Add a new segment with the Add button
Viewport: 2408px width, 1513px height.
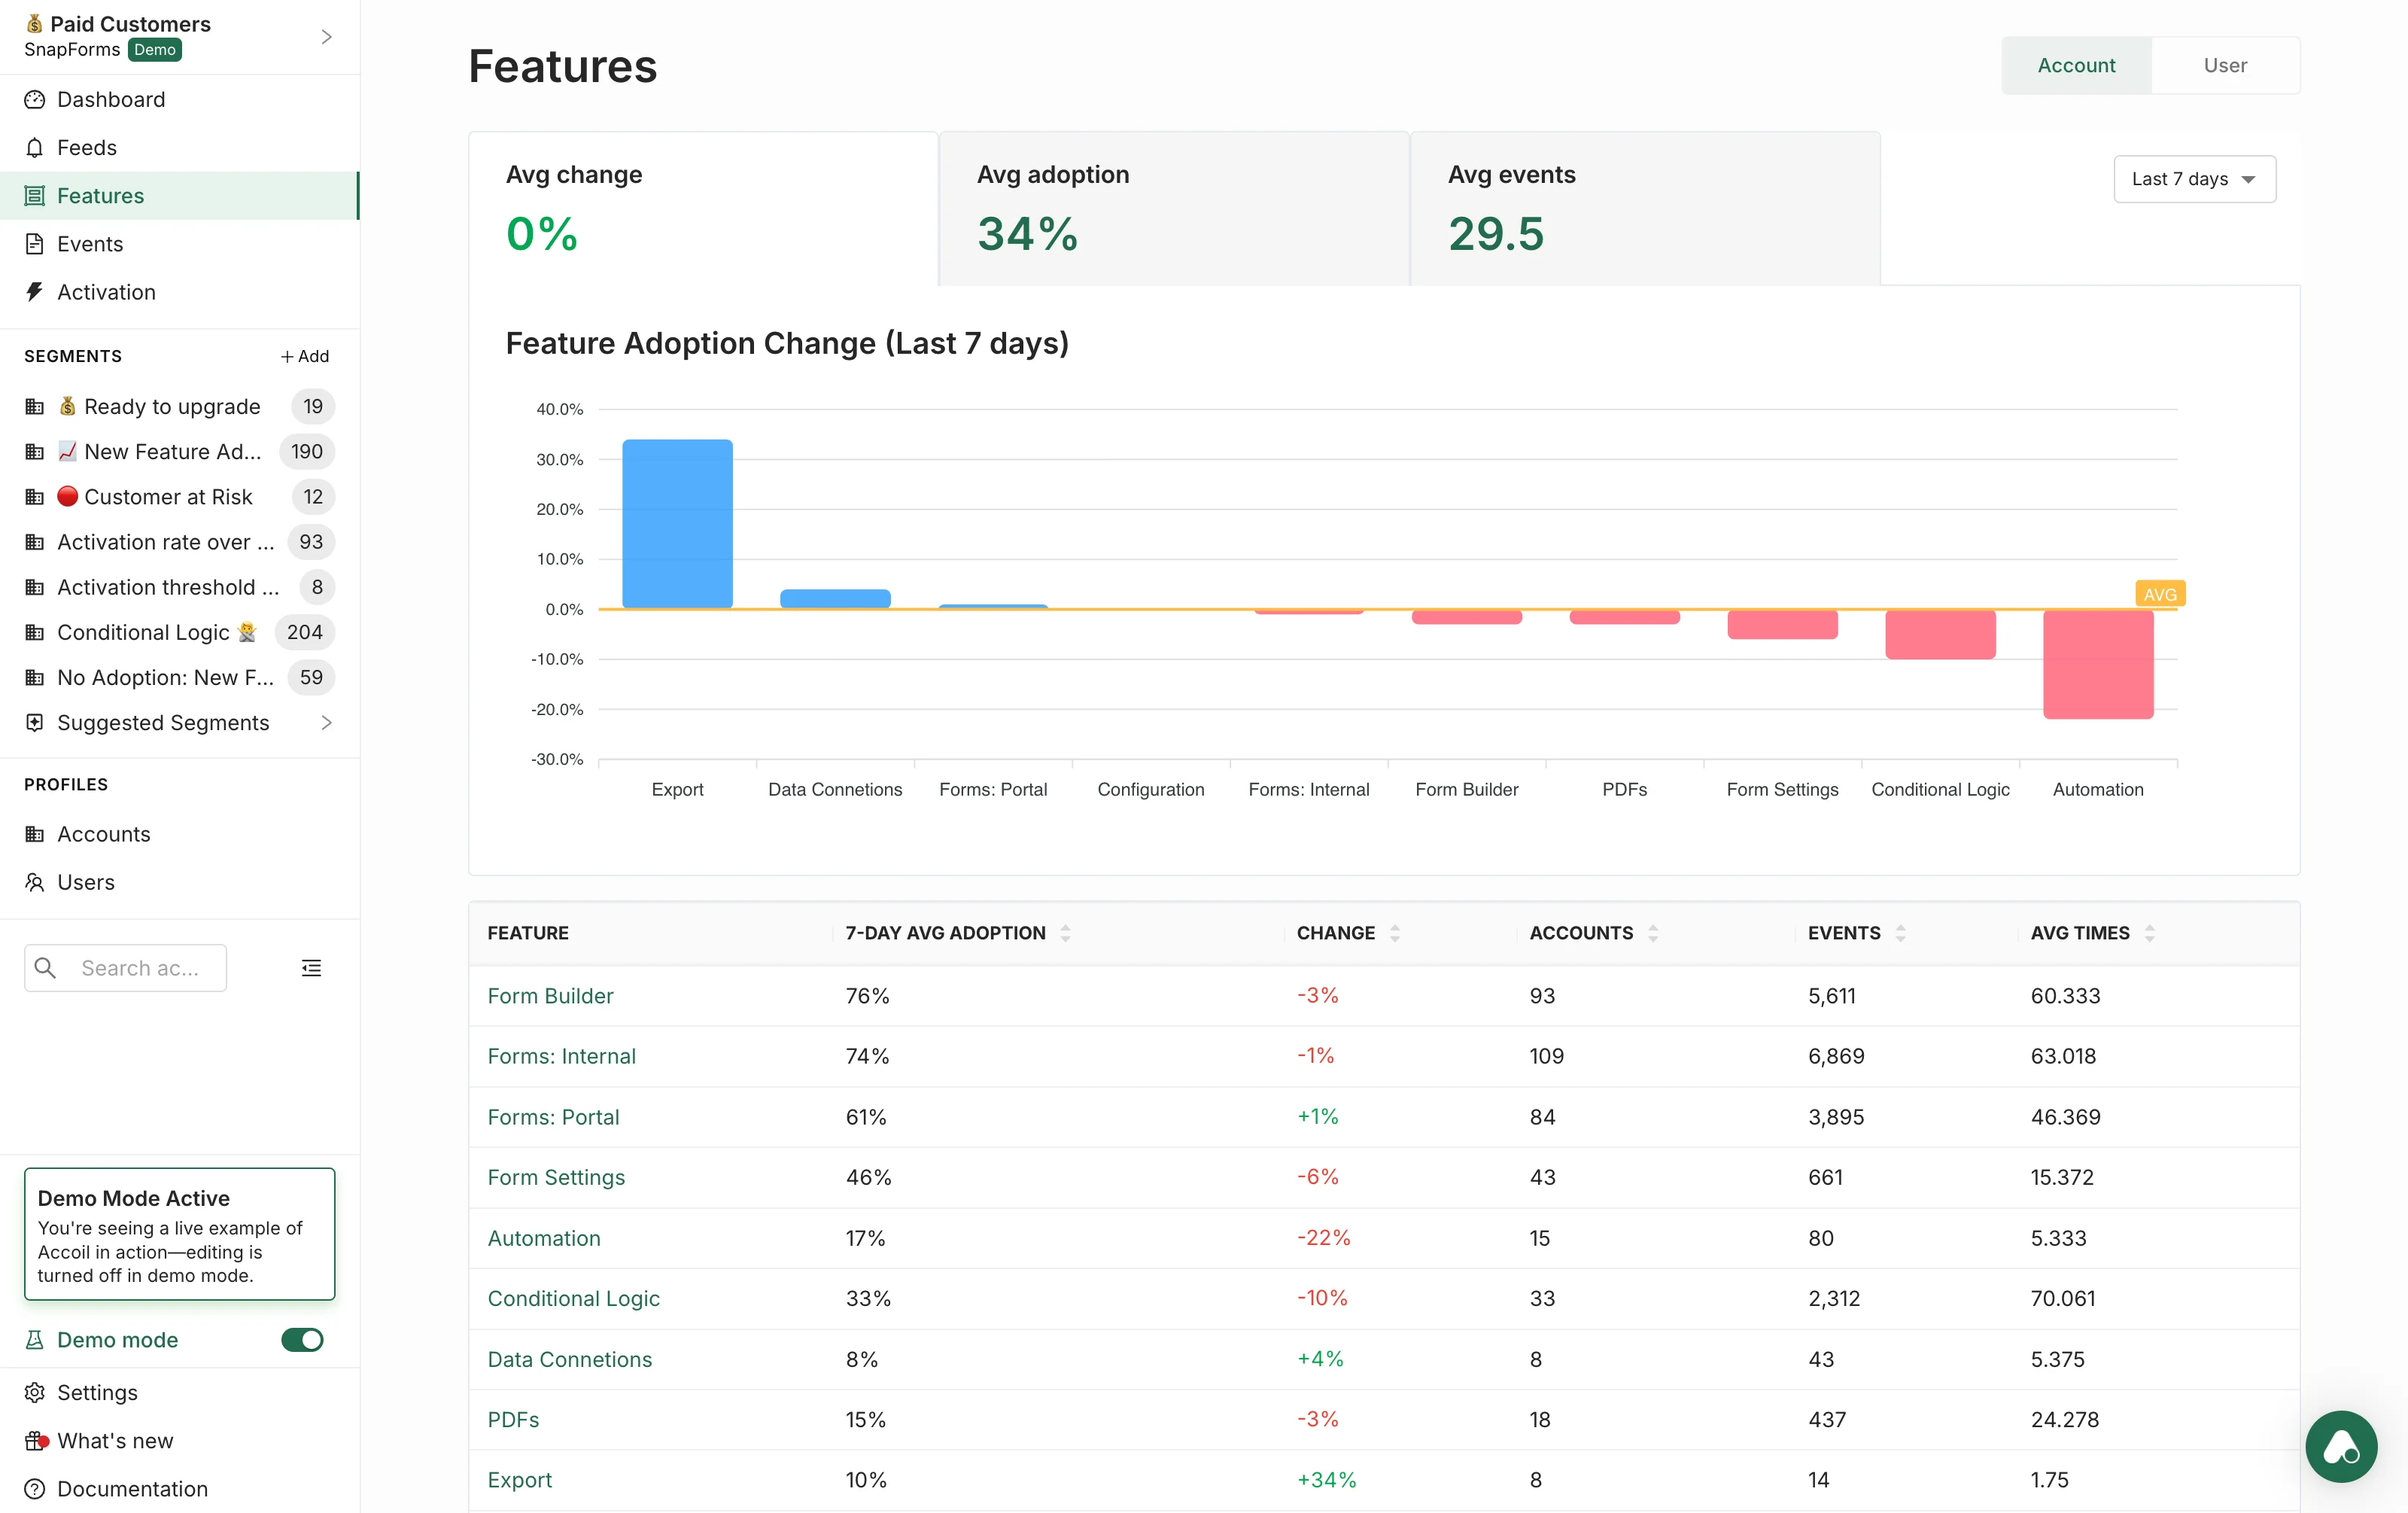point(305,355)
